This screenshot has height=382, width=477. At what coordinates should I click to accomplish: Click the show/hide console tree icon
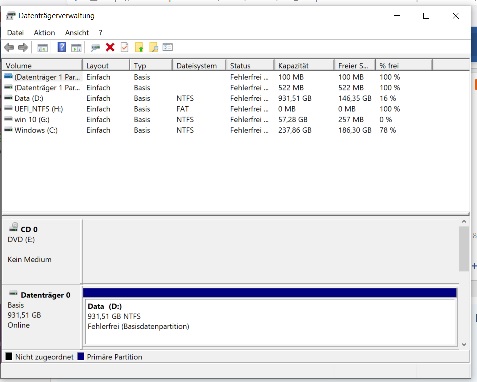[42, 48]
